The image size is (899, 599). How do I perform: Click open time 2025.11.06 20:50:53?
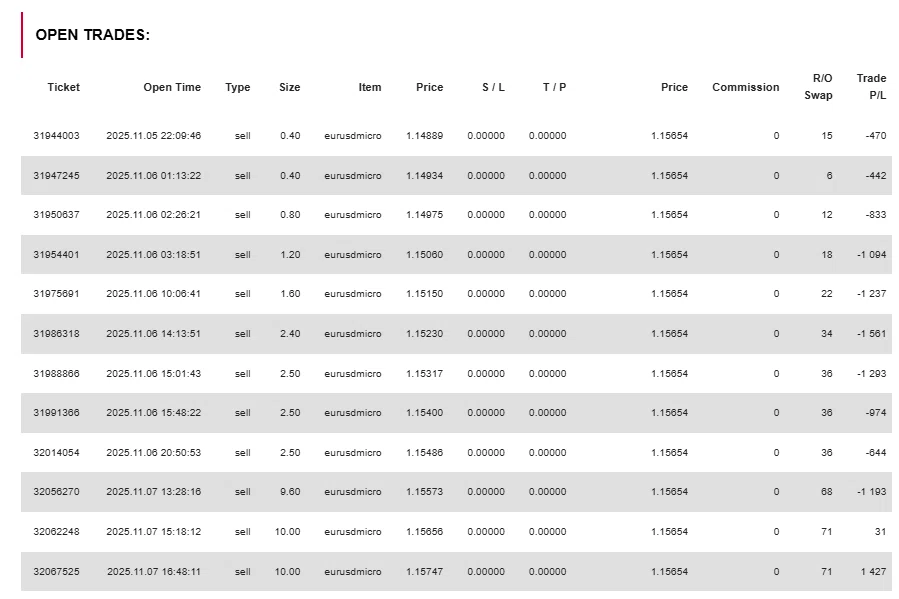pos(154,453)
